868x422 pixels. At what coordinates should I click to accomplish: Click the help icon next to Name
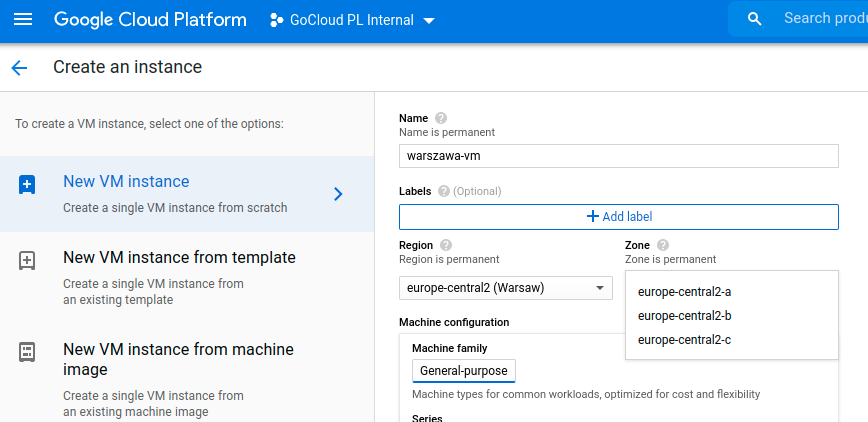[441, 118]
